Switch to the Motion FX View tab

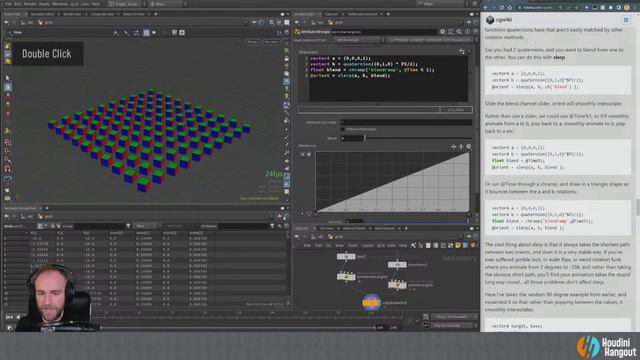pos(134,14)
